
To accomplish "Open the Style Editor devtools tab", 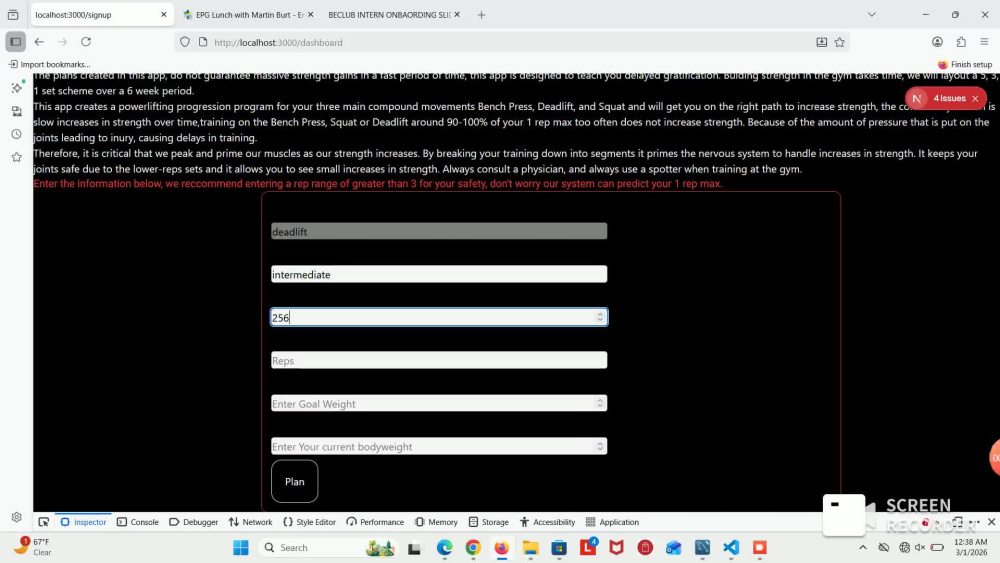I will click(x=309, y=522).
